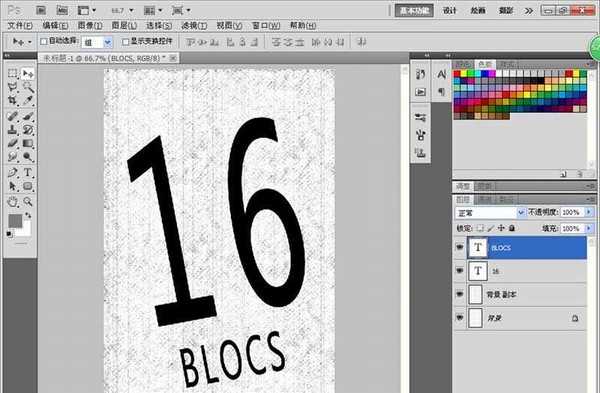Select the Pen tool
Viewport: 600px width, 393px height.
coord(13,172)
